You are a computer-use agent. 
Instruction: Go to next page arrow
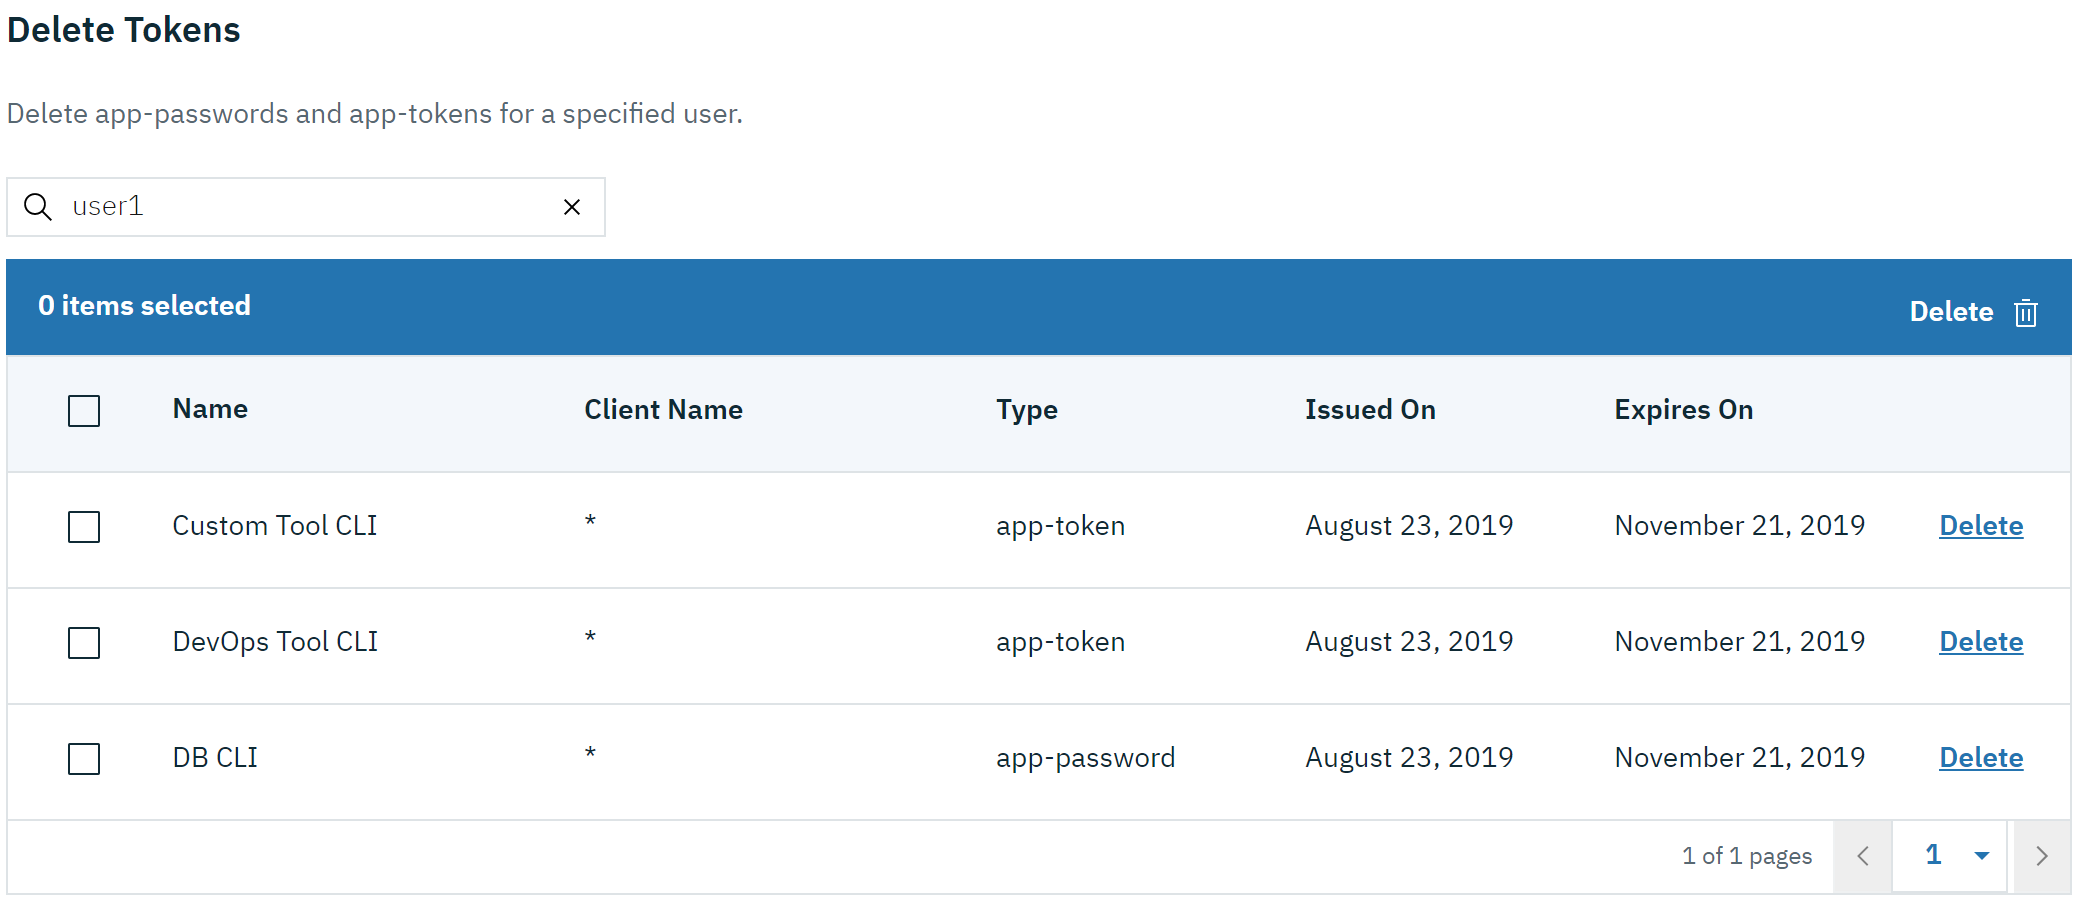(x=2041, y=856)
